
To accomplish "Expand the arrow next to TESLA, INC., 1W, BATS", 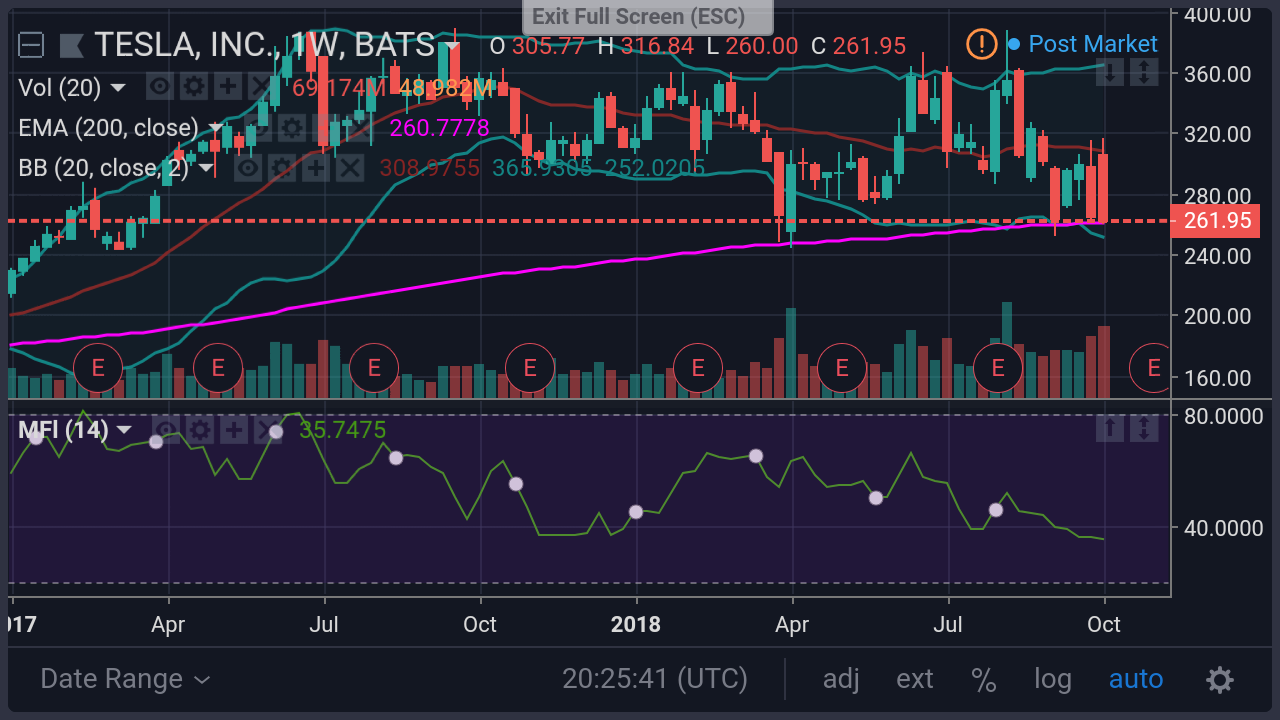I will pyautogui.click(x=453, y=46).
